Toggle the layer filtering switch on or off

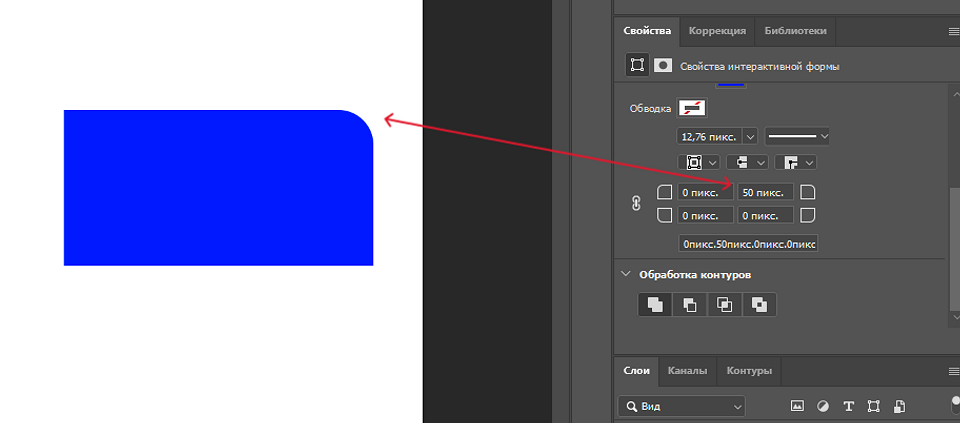coord(955,405)
